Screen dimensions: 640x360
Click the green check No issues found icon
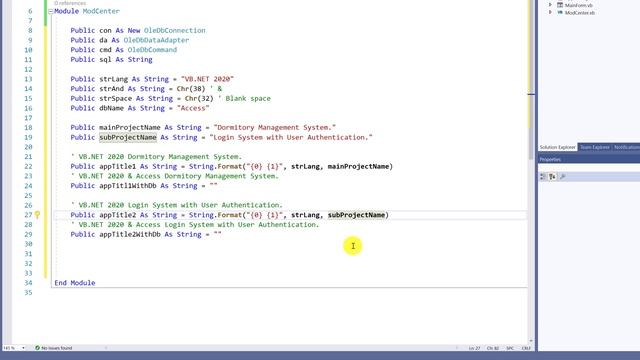pyautogui.click(x=38, y=348)
